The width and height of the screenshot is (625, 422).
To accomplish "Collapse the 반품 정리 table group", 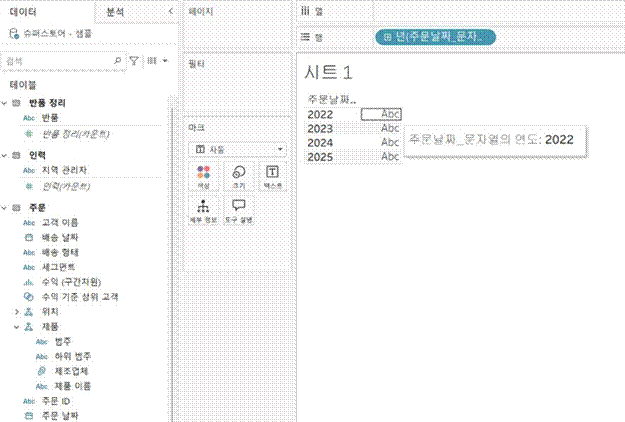I will coord(5,103).
